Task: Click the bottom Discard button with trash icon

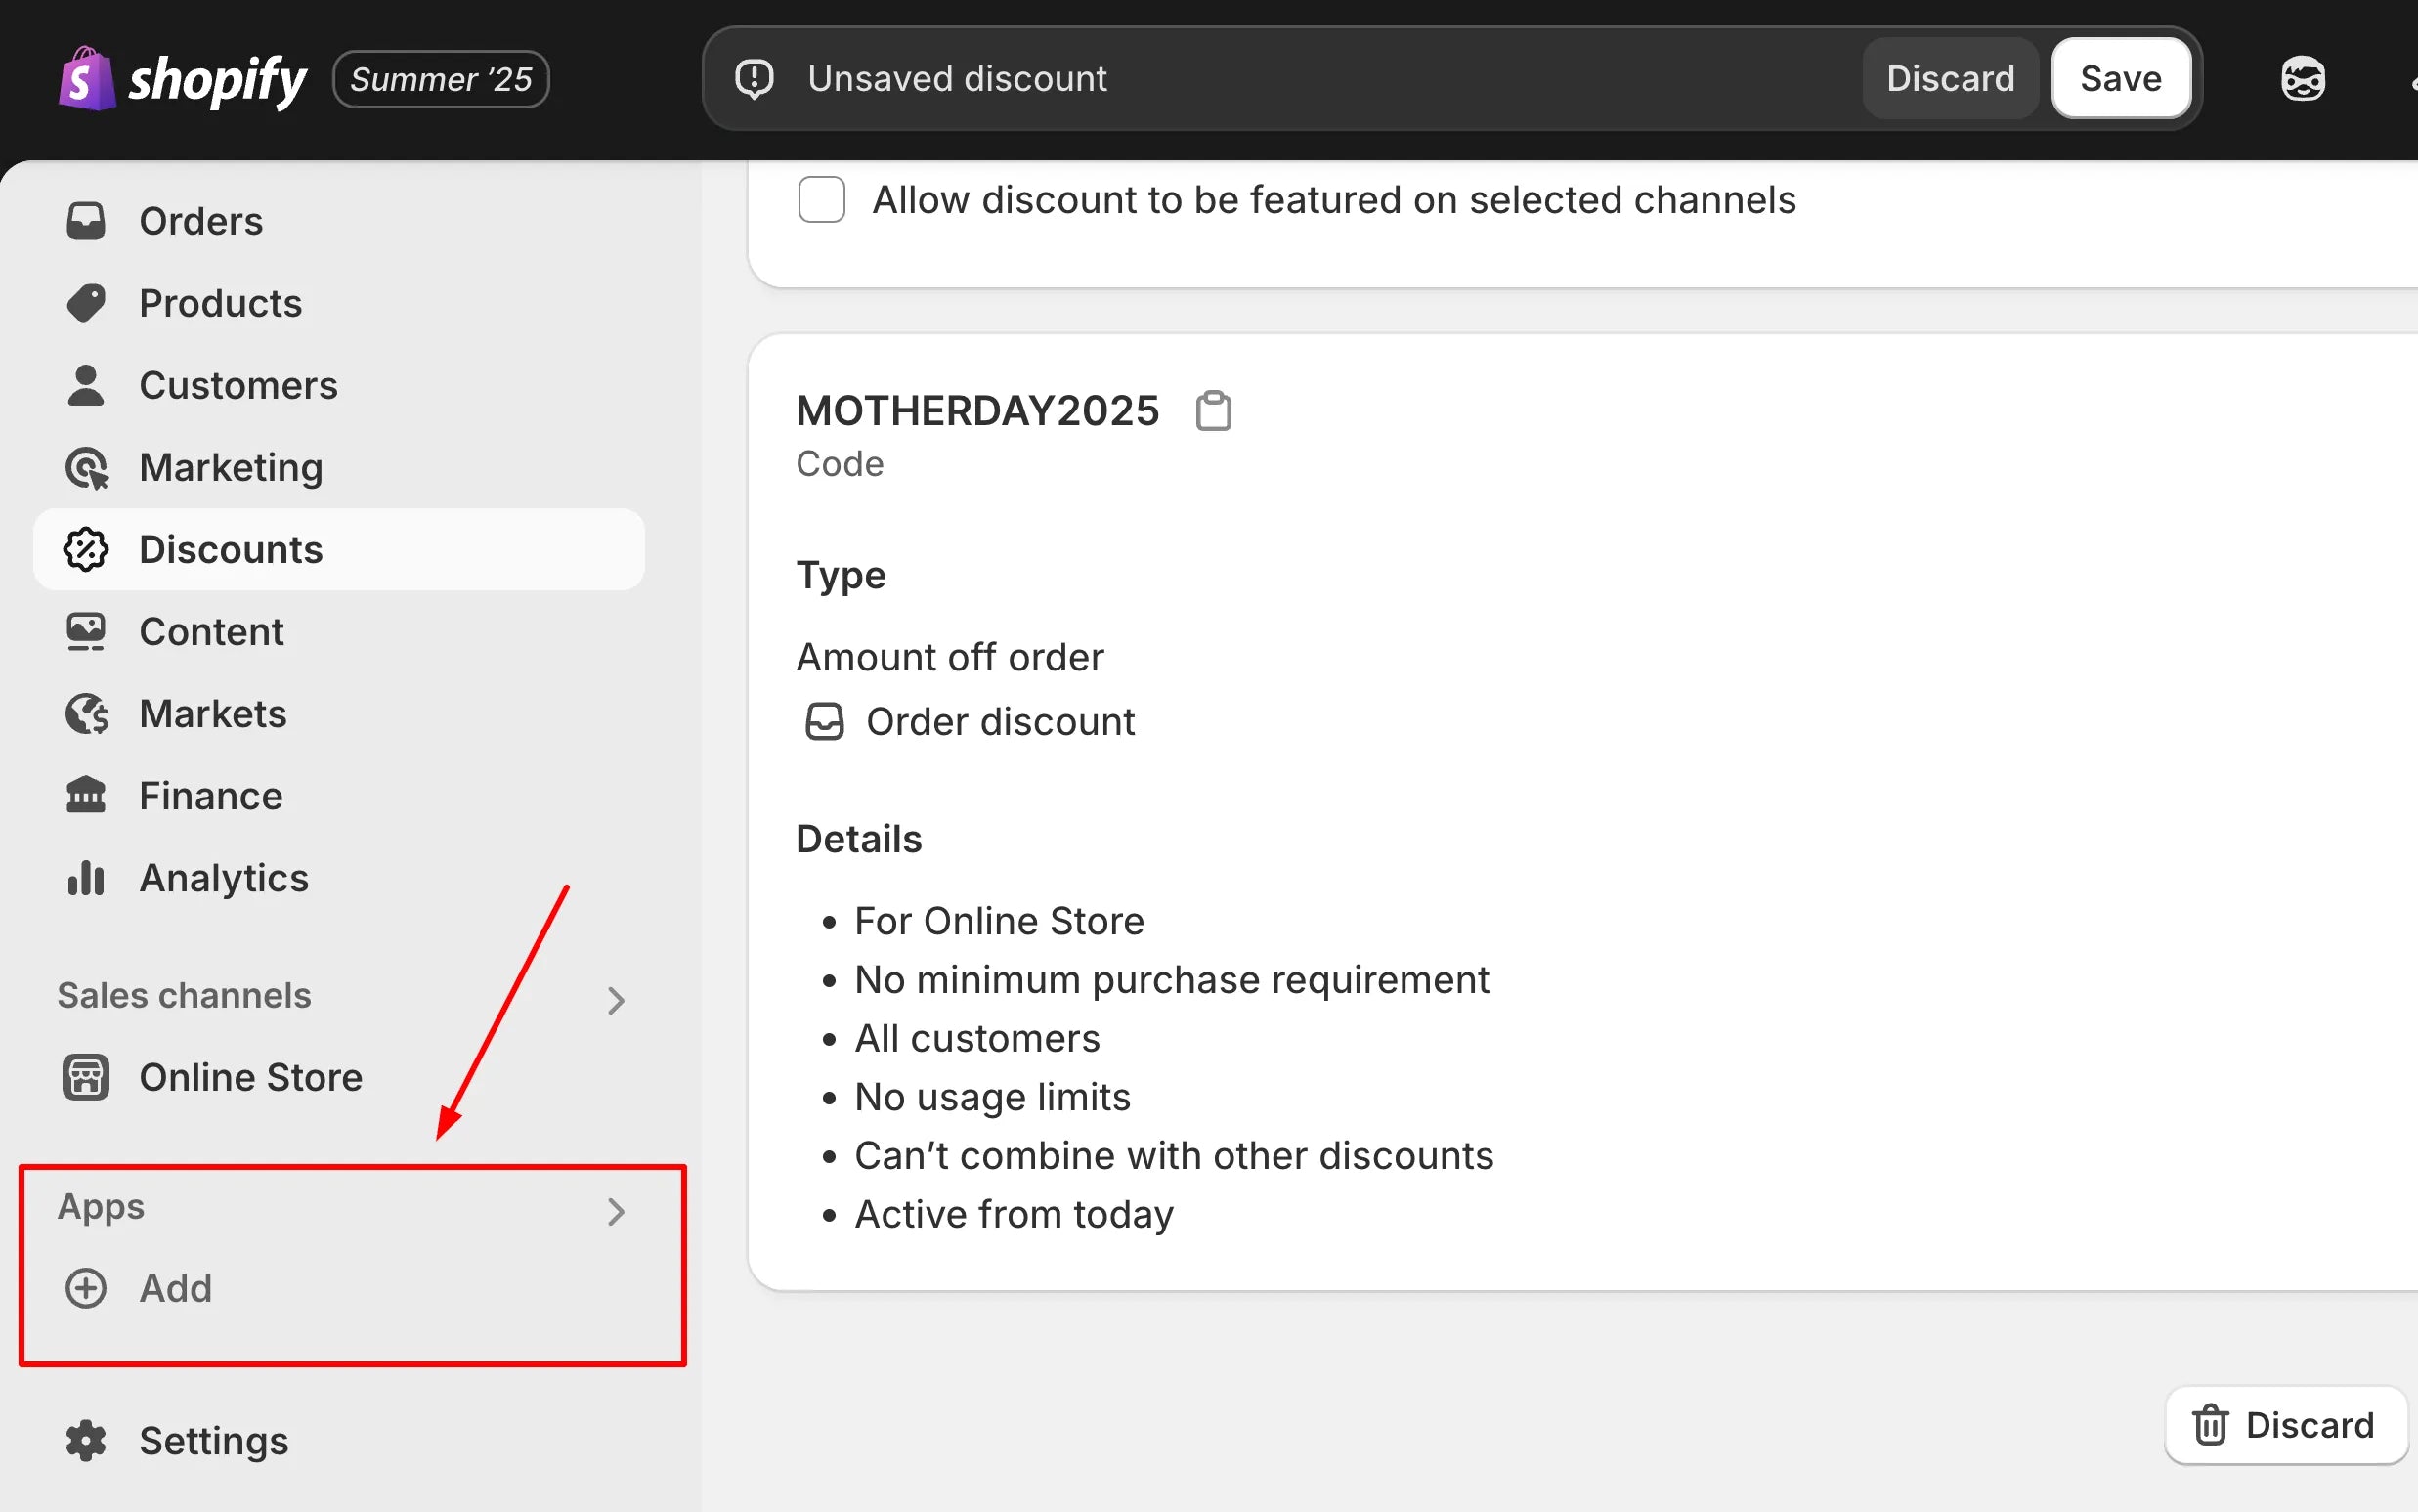Action: click(x=2285, y=1425)
